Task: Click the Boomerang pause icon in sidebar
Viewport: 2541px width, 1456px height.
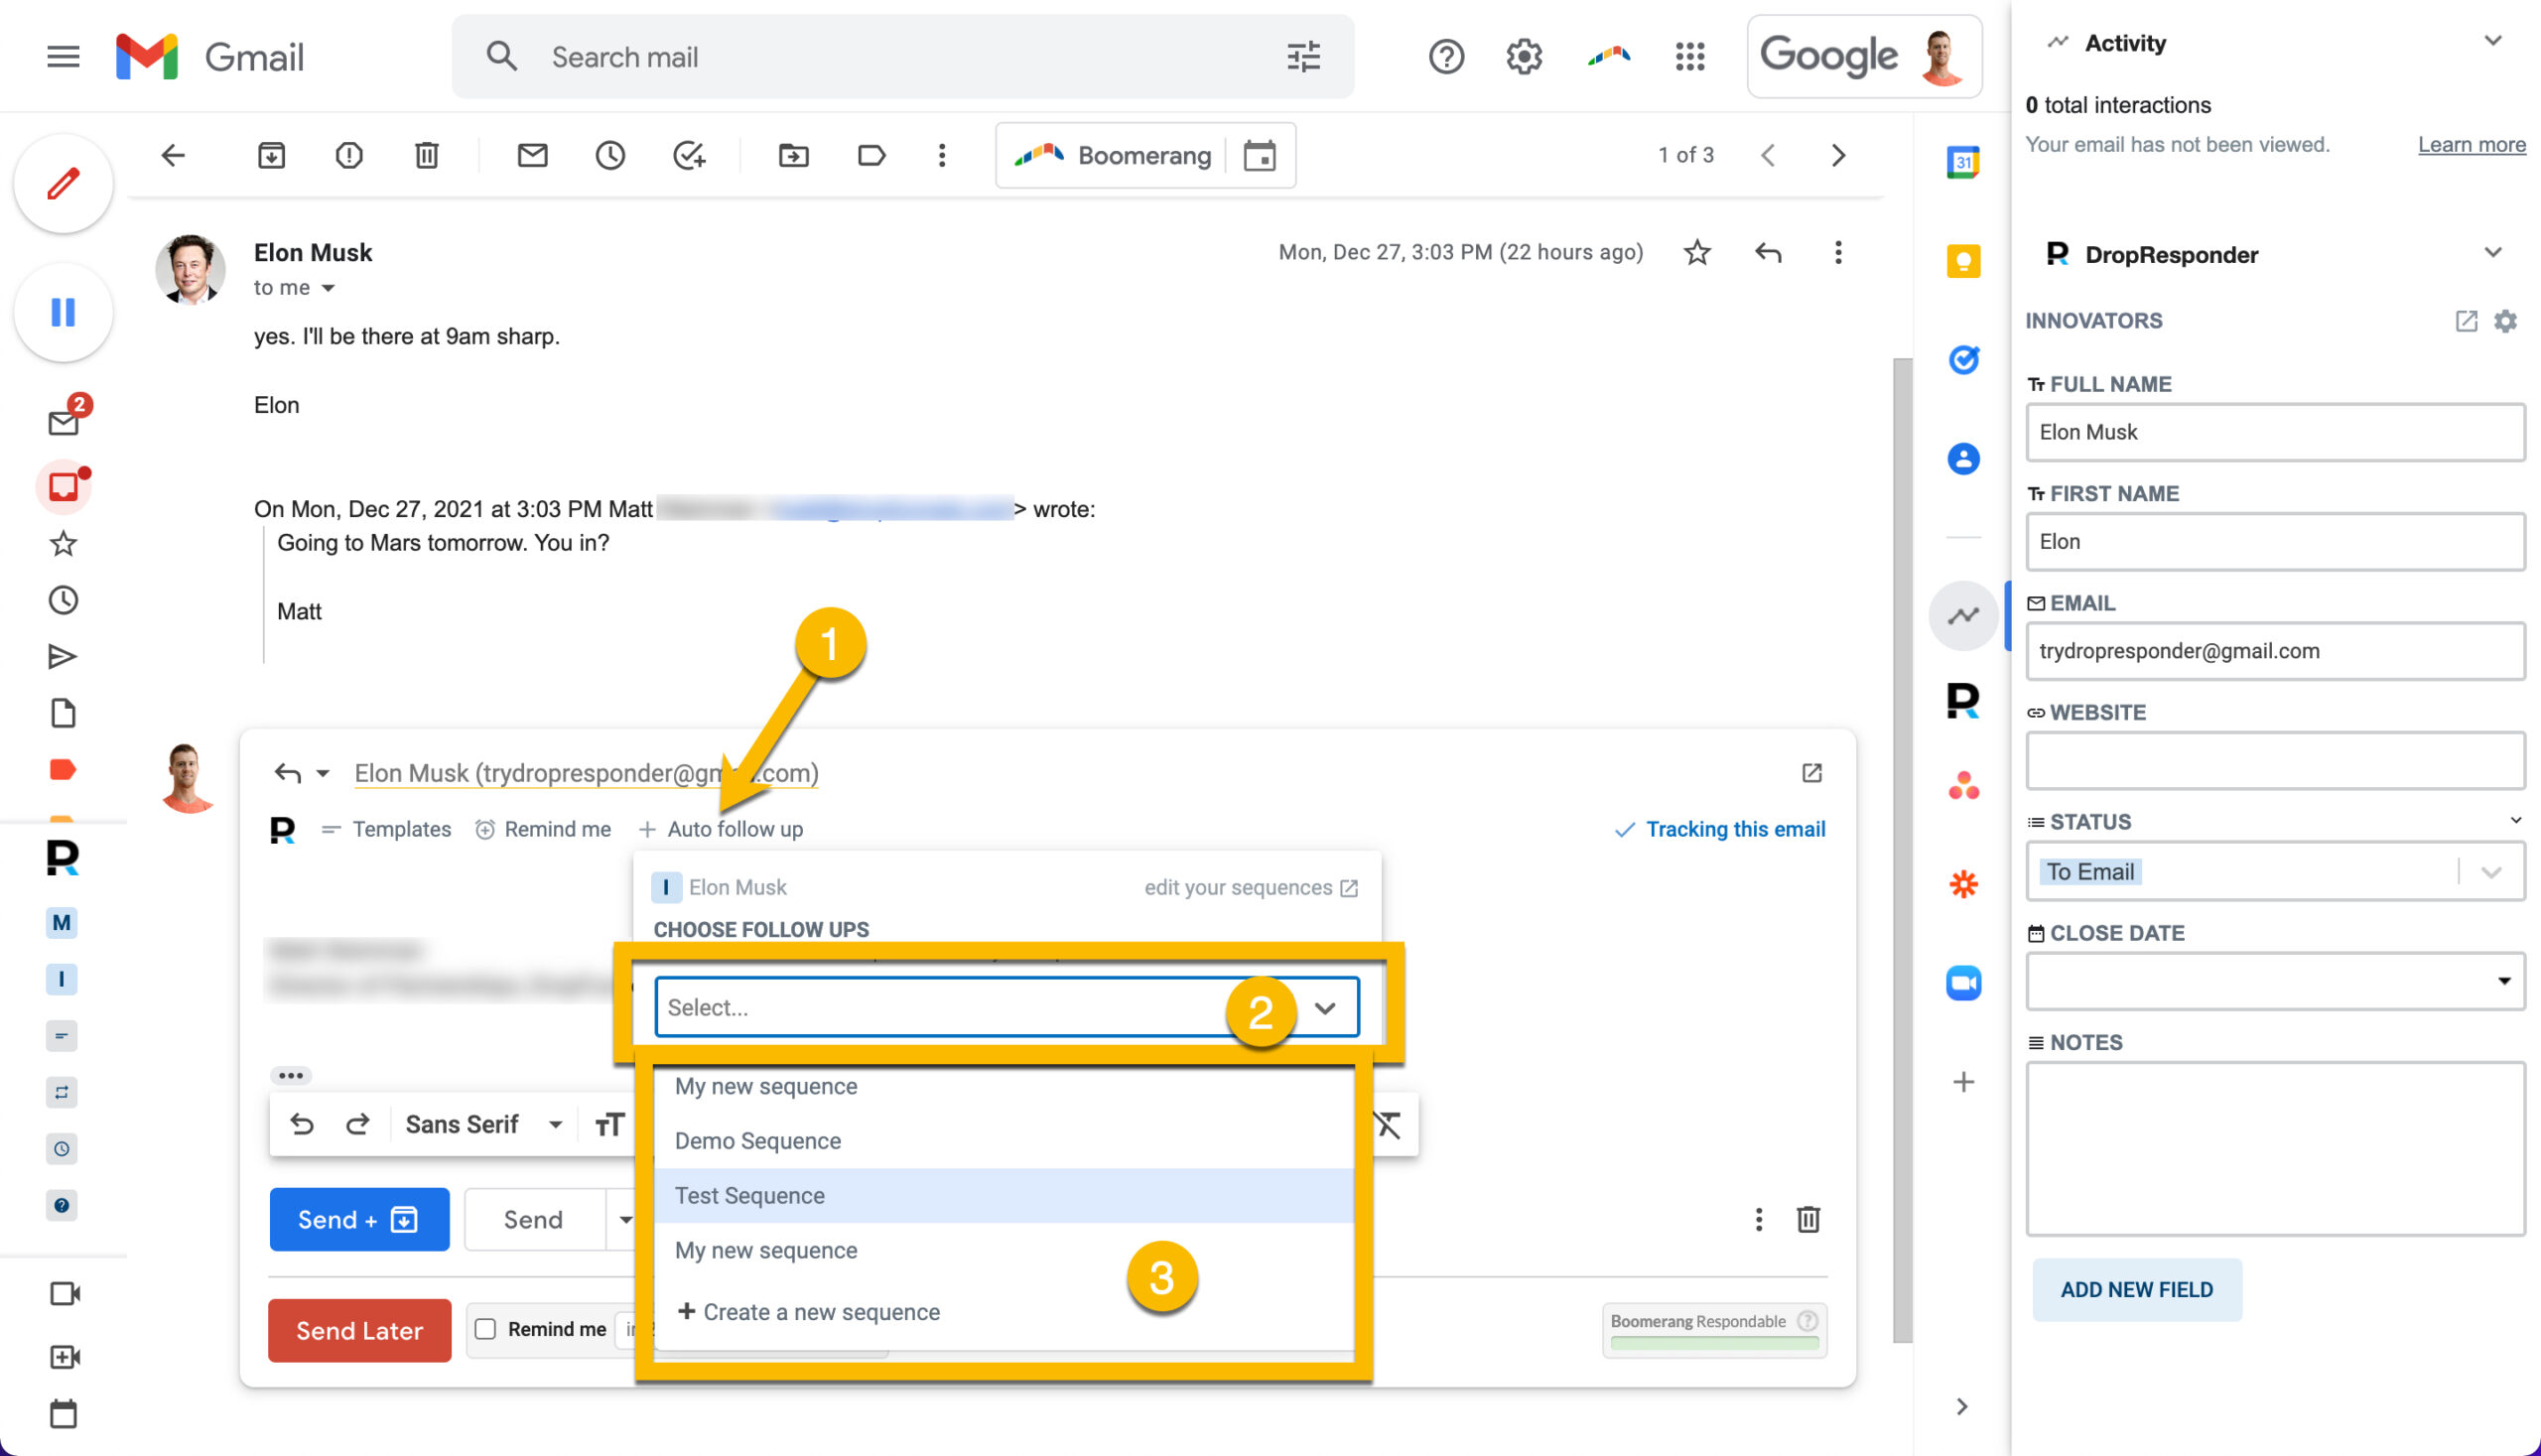Action: click(63, 312)
